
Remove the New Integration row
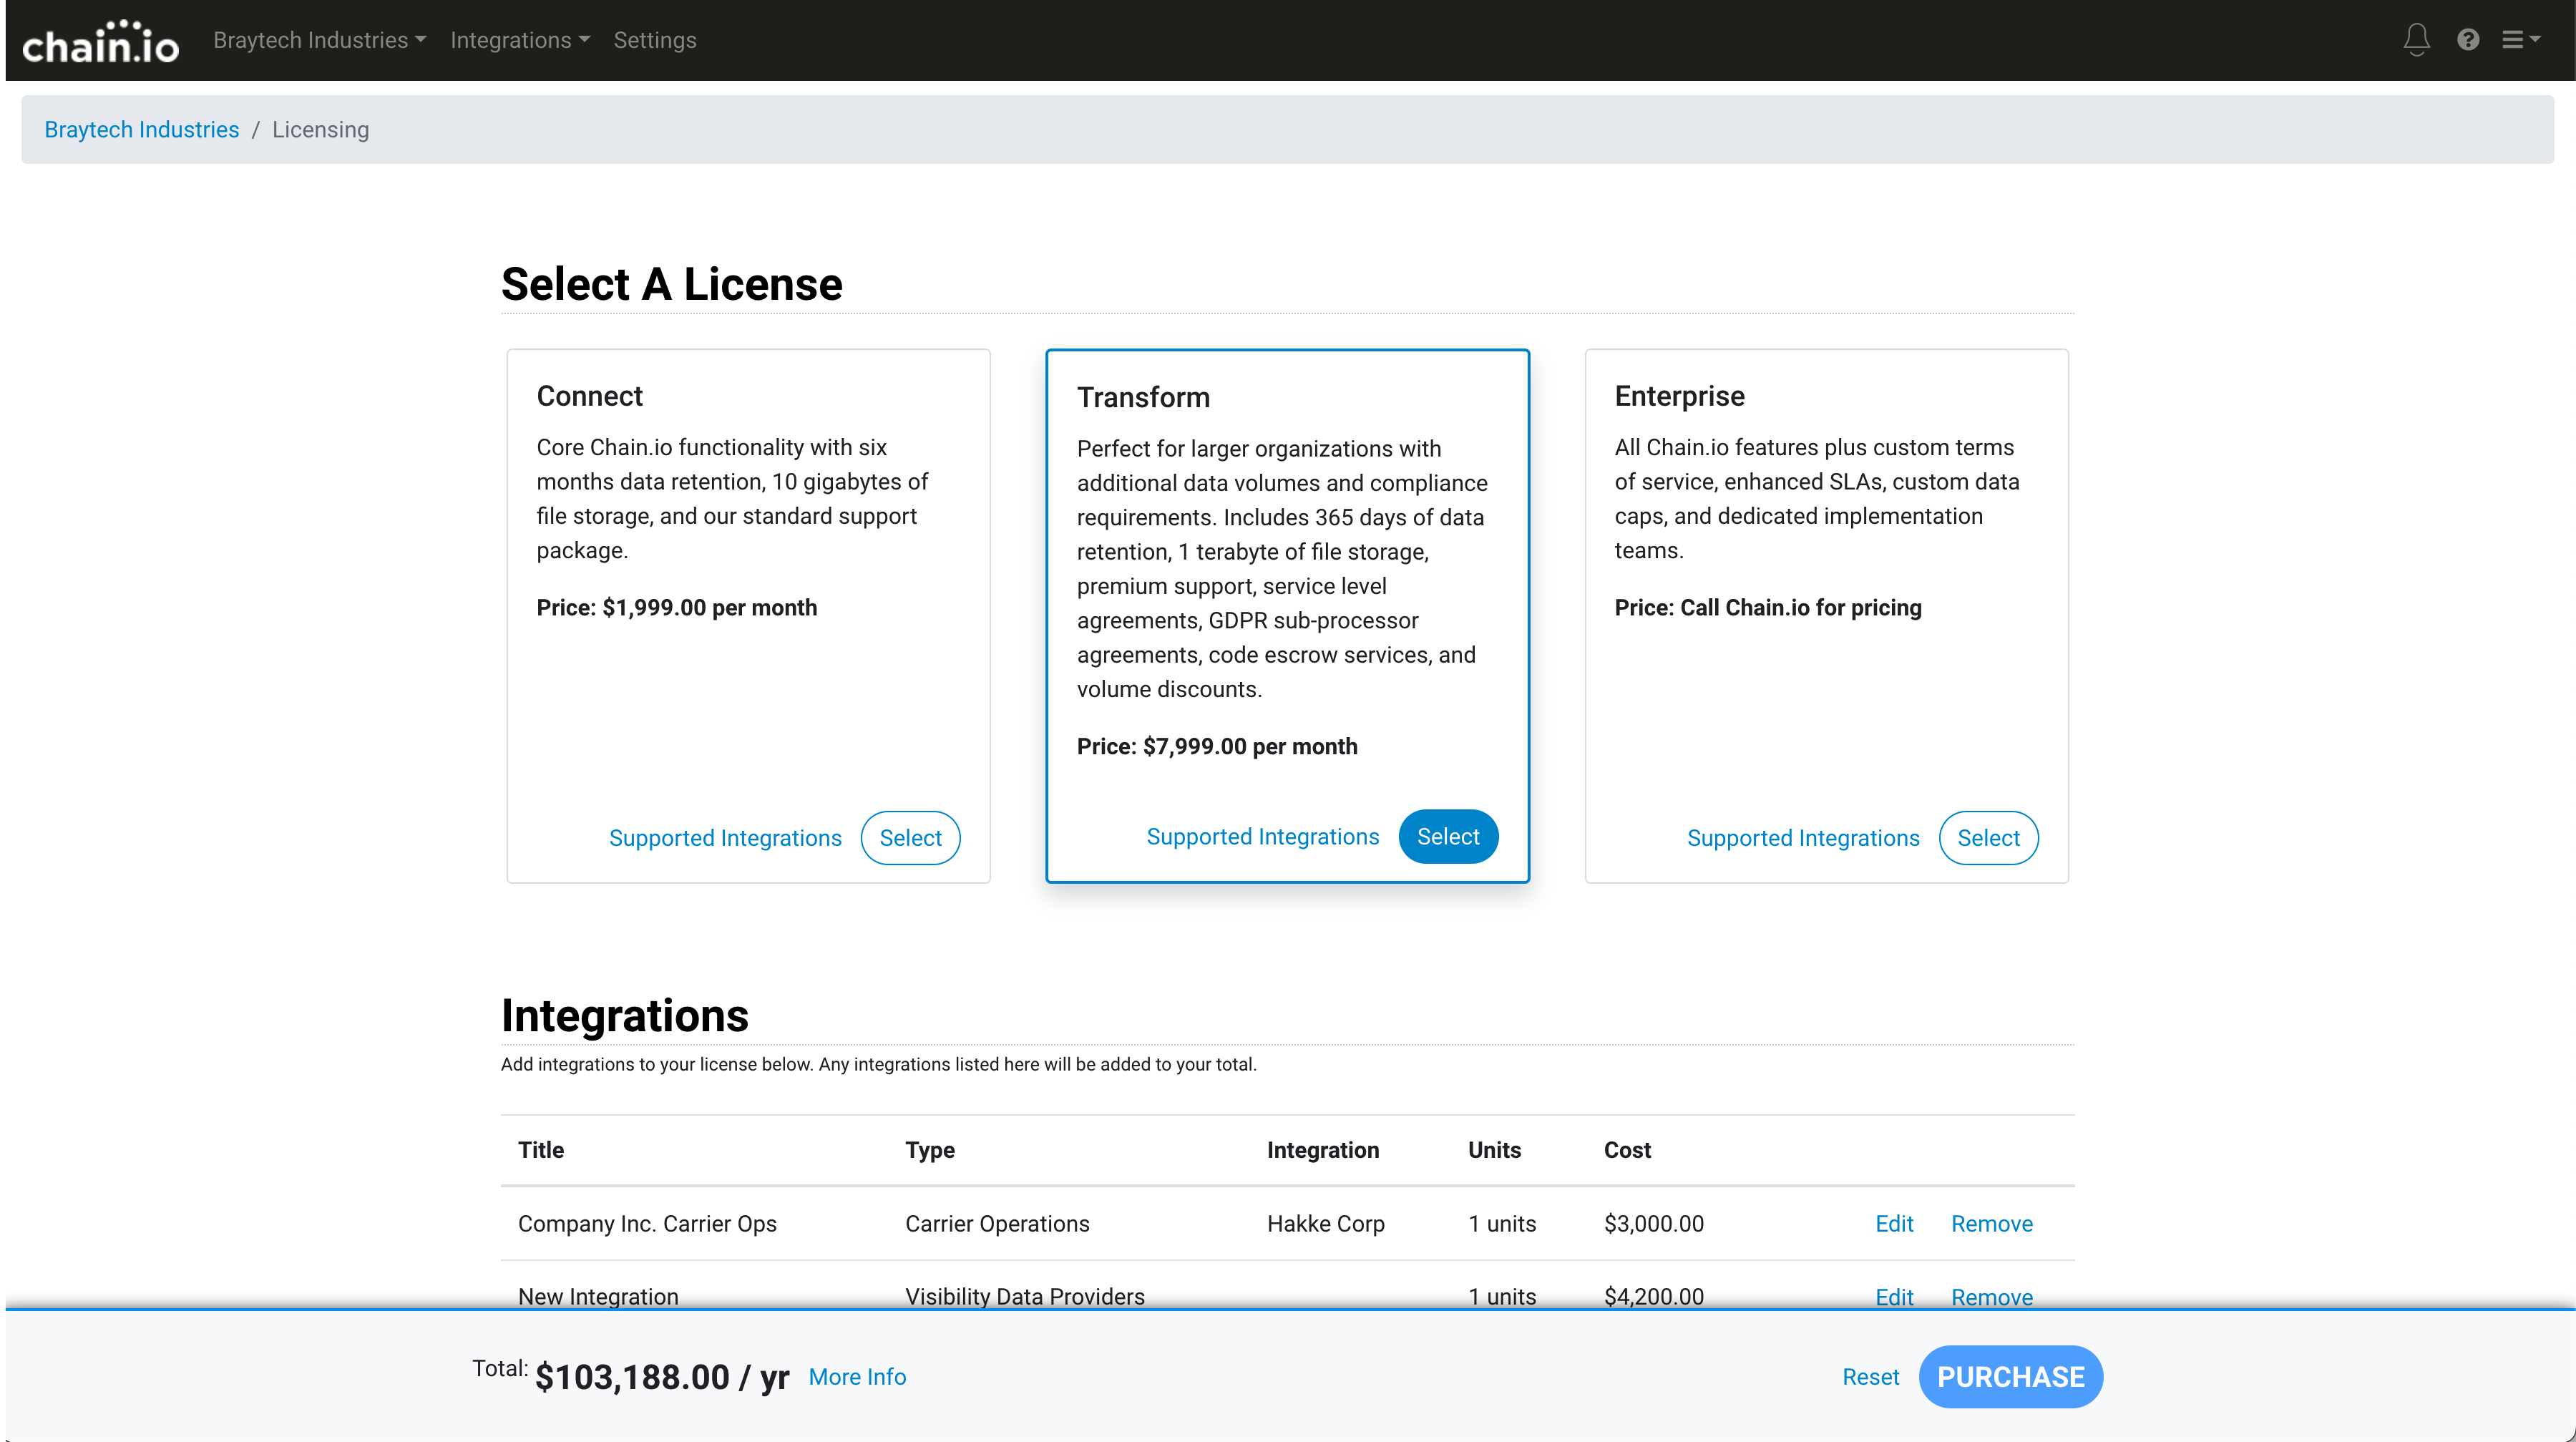pos(1991,1296)
